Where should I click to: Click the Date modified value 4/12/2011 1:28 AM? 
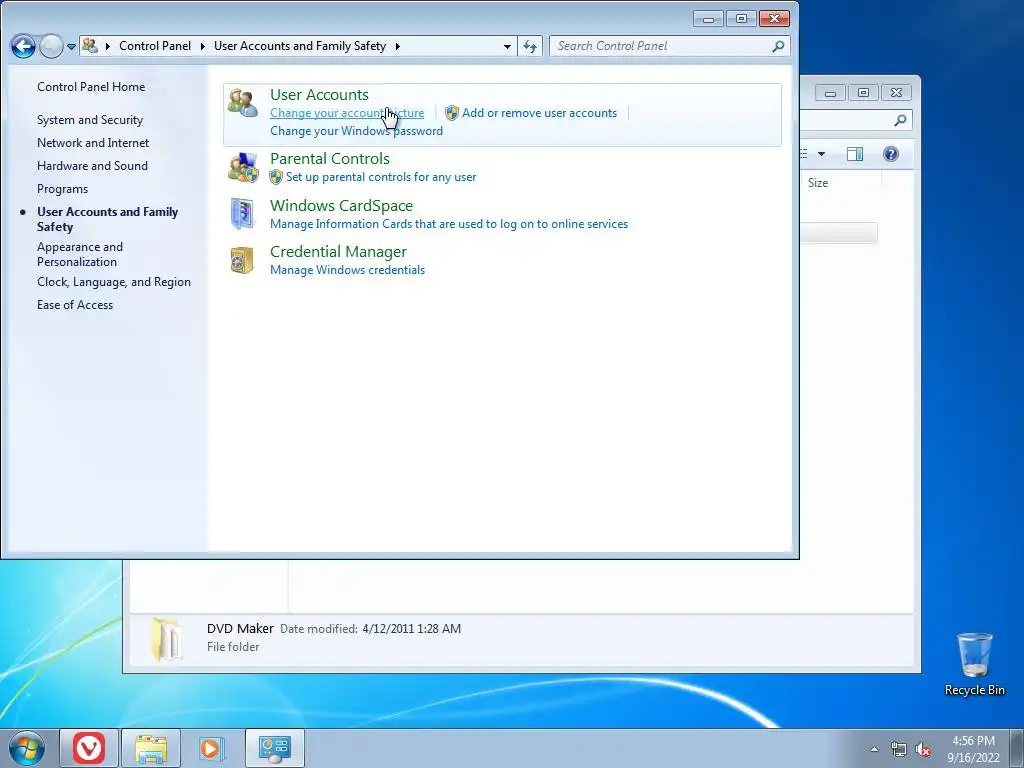[x=411, y=629]
